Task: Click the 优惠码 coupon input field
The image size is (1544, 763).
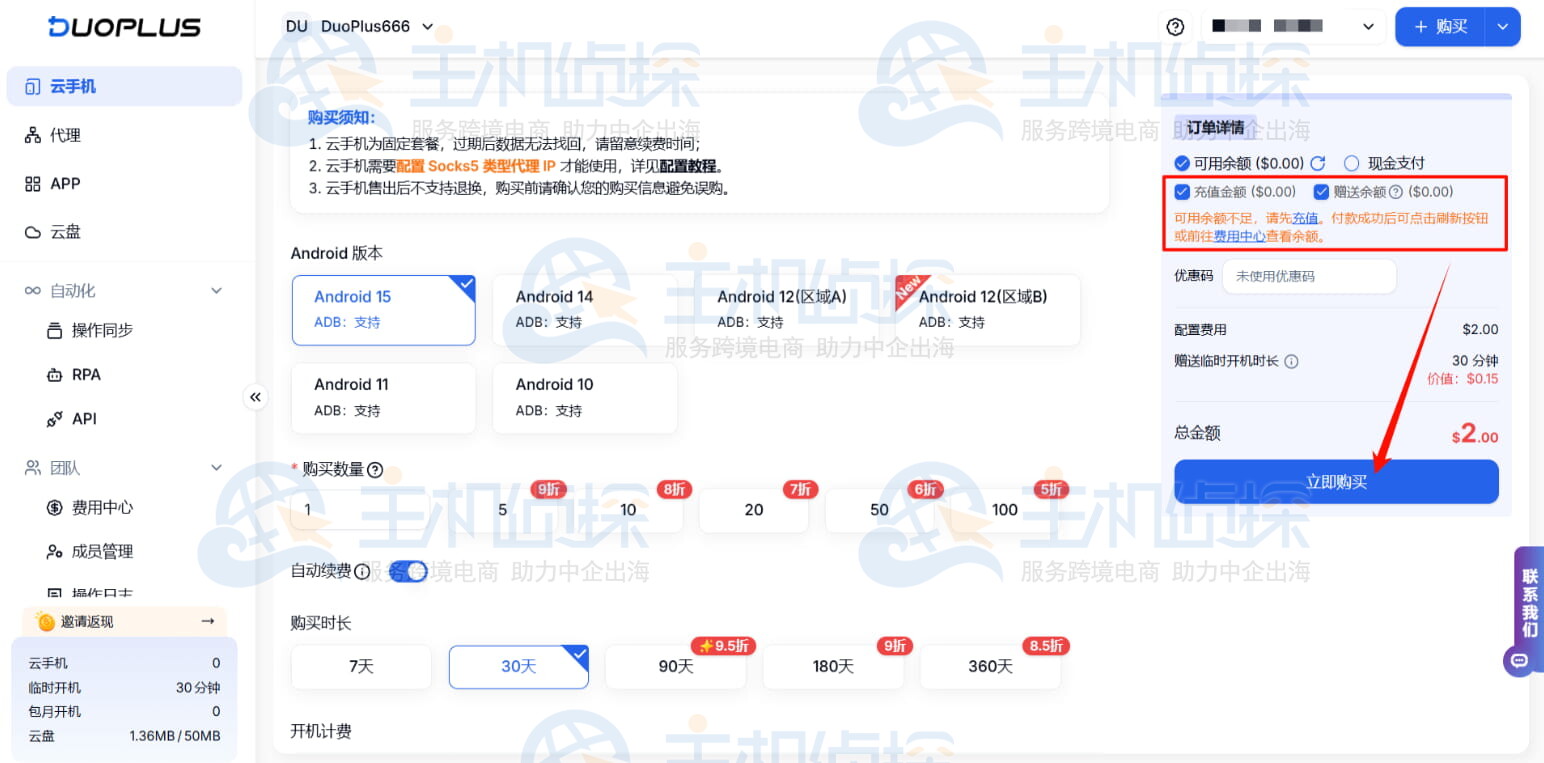Action: point(1310,277)
